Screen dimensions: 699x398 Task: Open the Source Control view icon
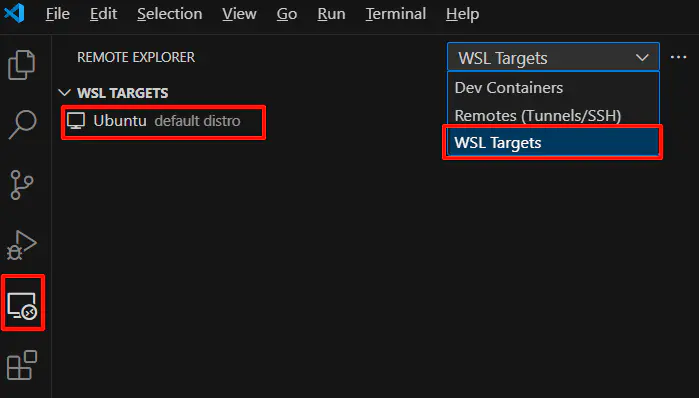point(21,185)
